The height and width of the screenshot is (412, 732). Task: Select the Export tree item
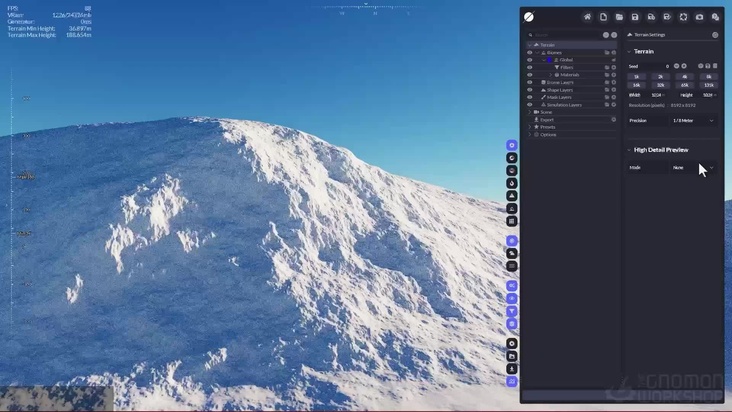click(x=547, y=120)
